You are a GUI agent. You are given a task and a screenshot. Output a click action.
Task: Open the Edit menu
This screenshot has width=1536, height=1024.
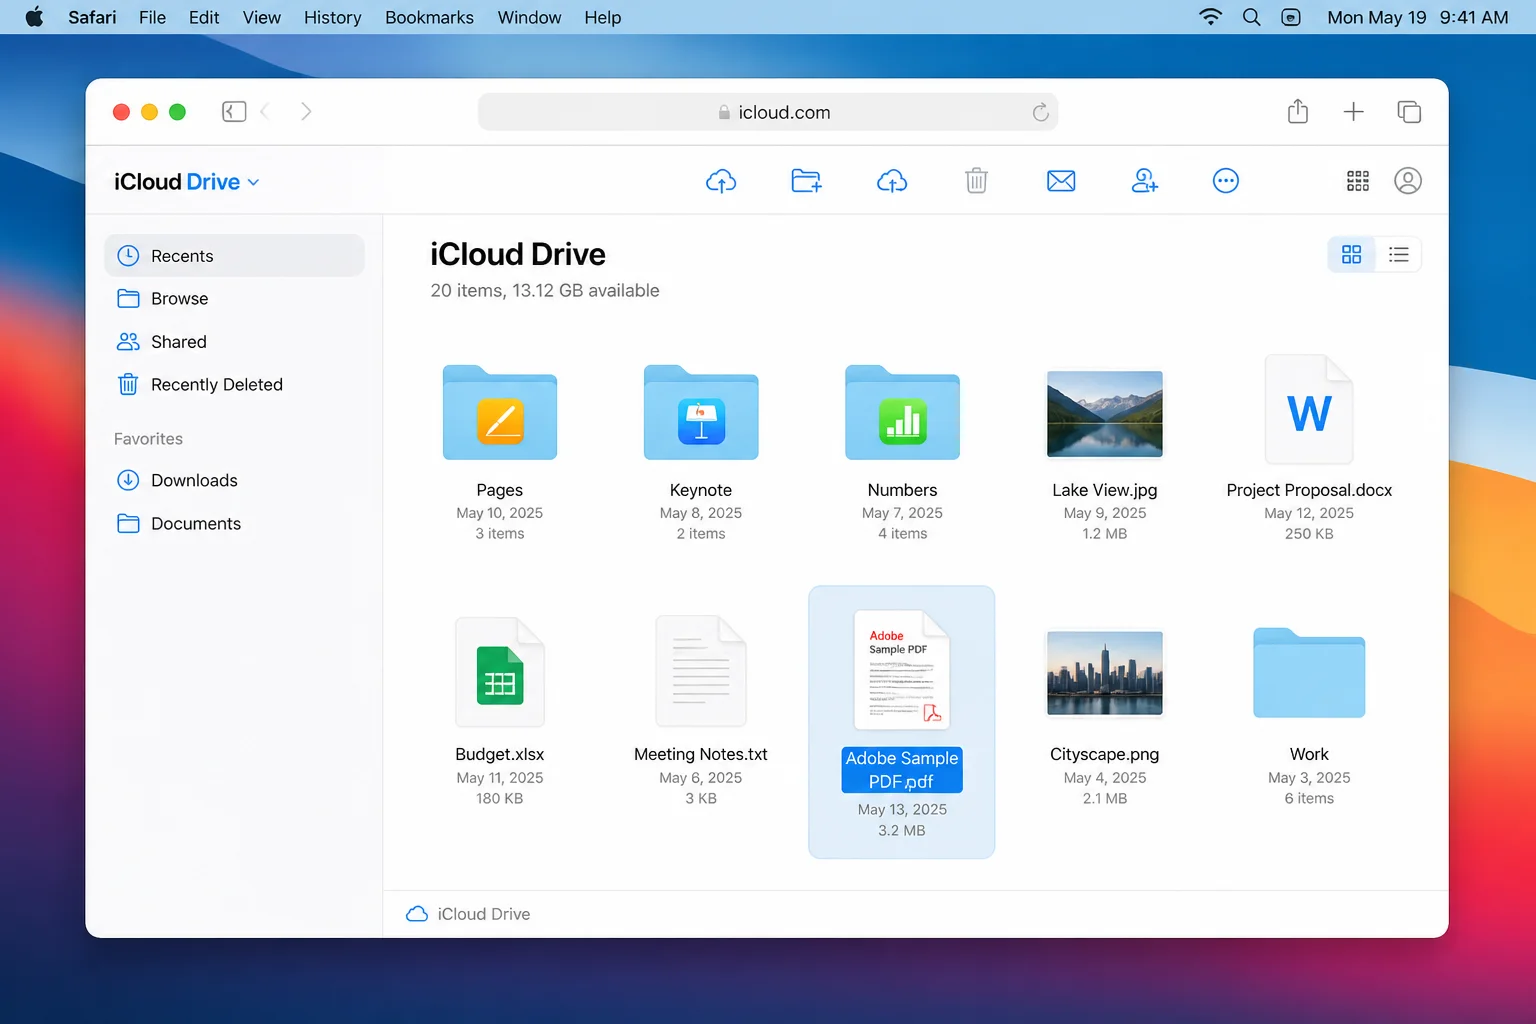(204, 17)
